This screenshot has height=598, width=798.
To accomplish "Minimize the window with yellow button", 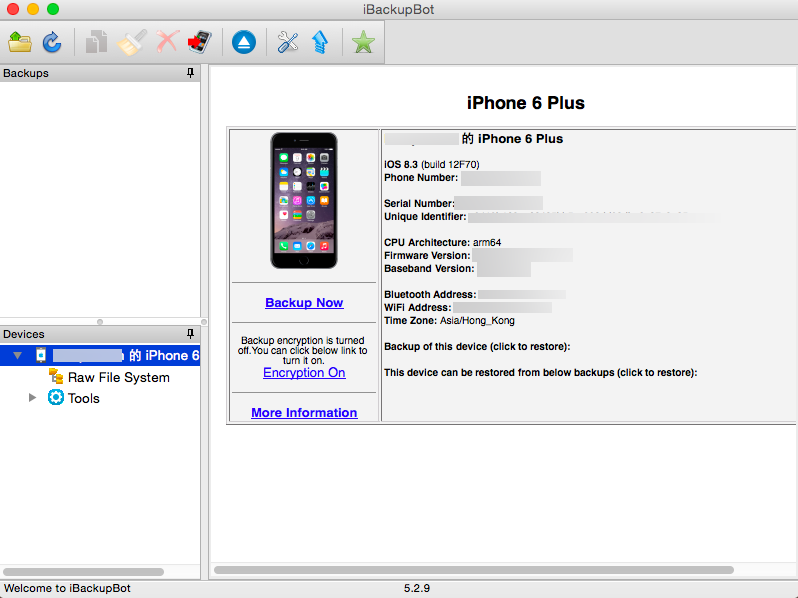I will 33,9.
